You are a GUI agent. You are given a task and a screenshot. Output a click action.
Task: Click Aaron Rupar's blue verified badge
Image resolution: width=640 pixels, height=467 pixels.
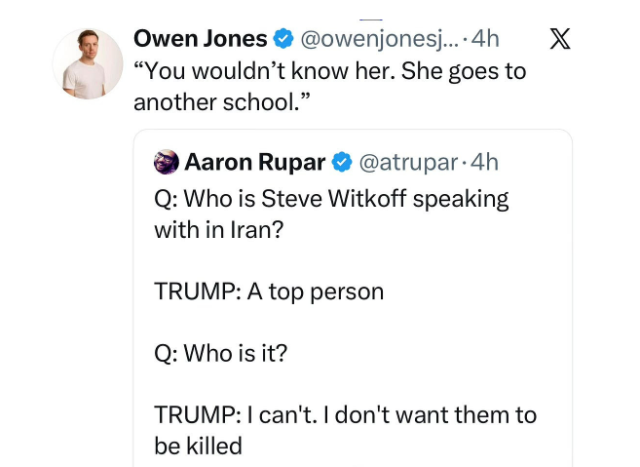pos(342,162)
